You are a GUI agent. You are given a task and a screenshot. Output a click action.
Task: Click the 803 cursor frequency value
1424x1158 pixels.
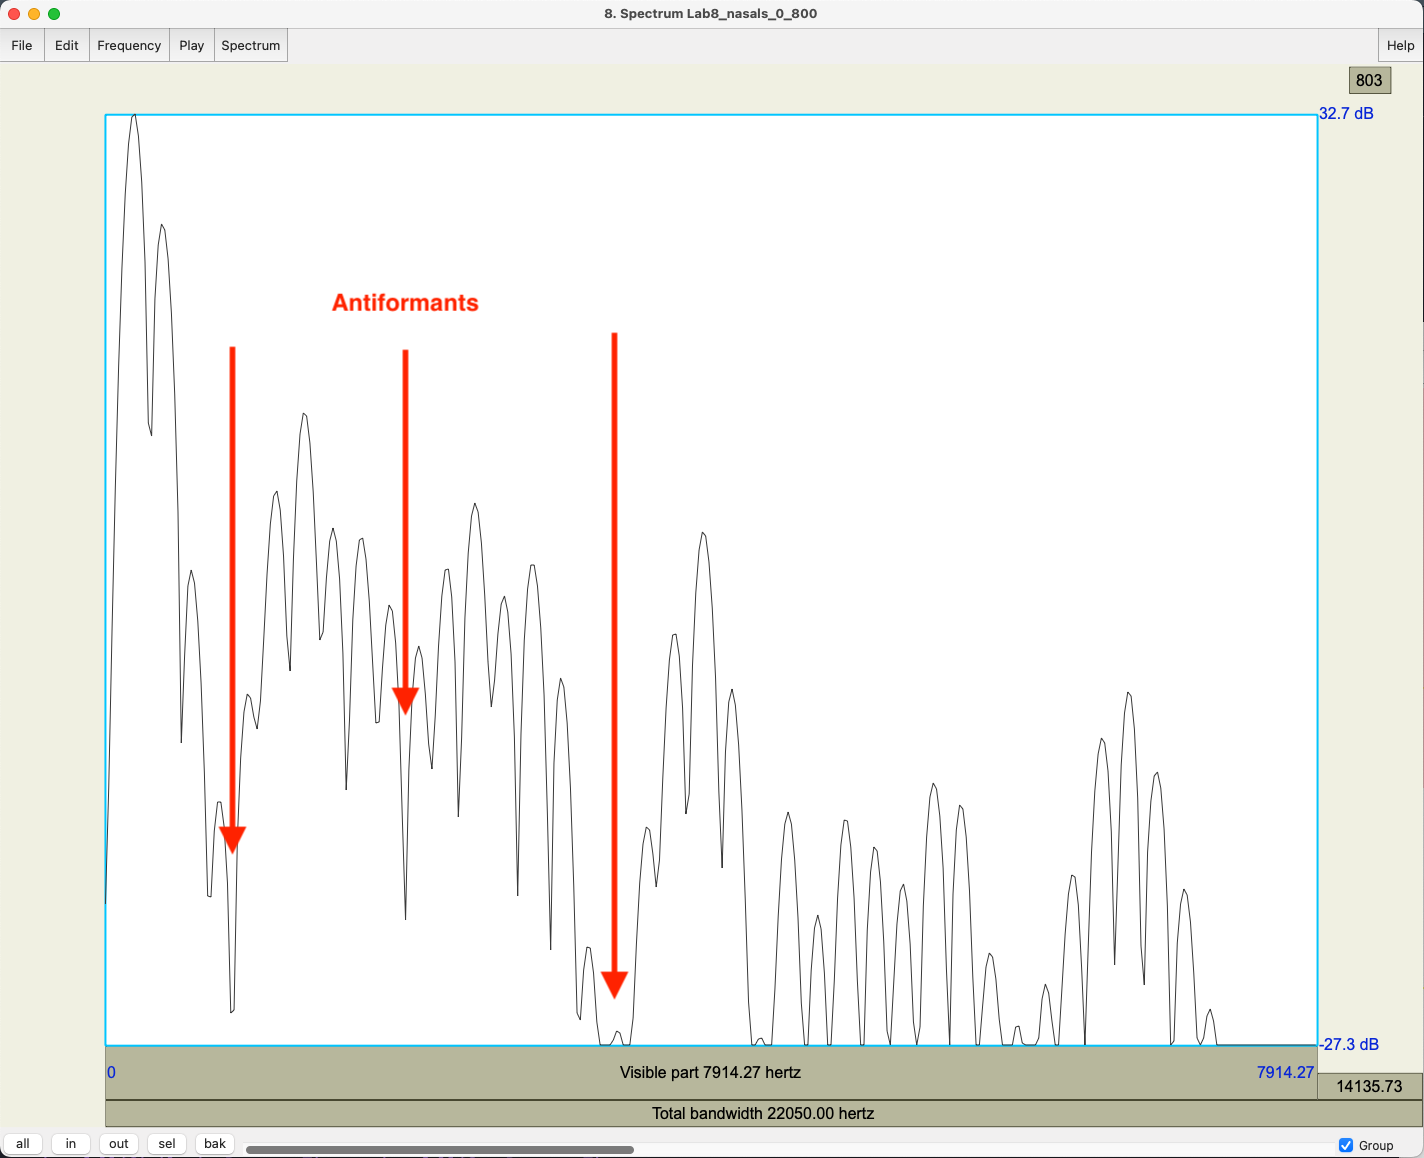pyautogui.click(x=1369, y=81)
